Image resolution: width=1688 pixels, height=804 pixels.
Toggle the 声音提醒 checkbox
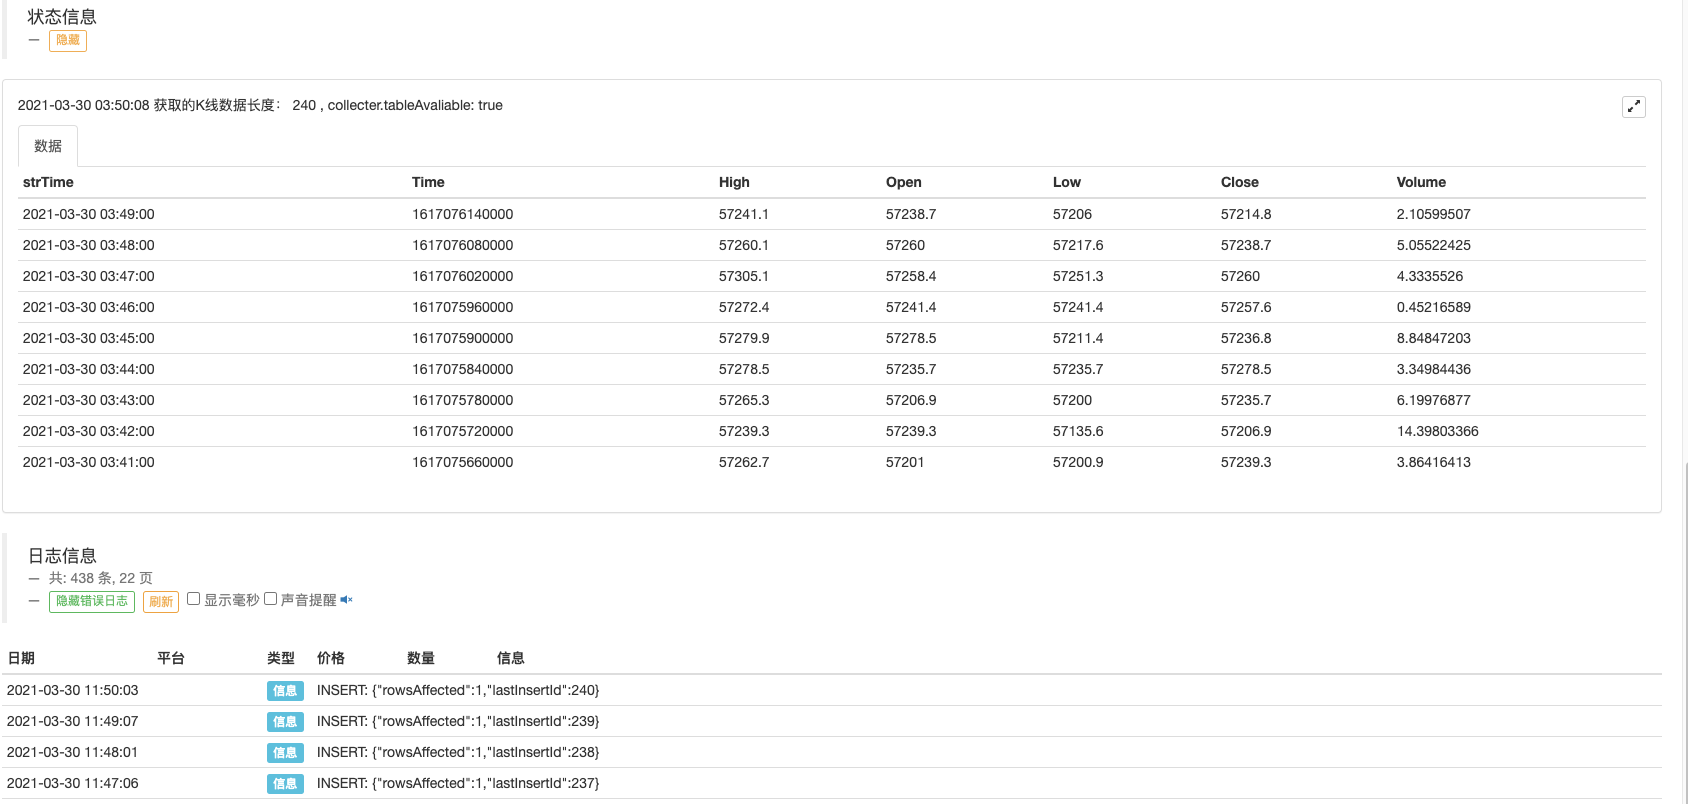[270, 599]
